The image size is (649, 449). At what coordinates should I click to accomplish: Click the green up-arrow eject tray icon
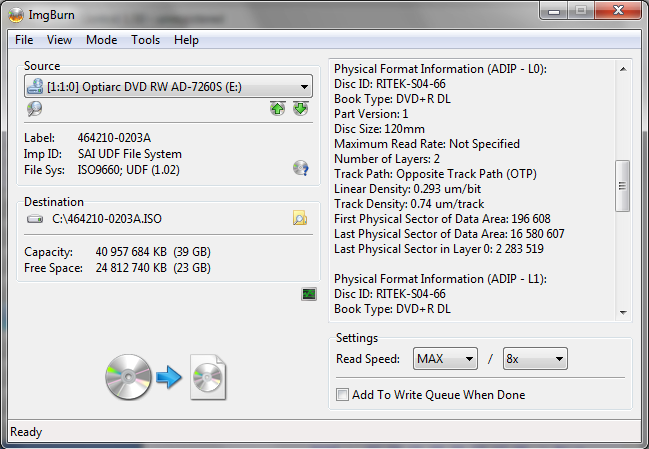tap(277, 109)
